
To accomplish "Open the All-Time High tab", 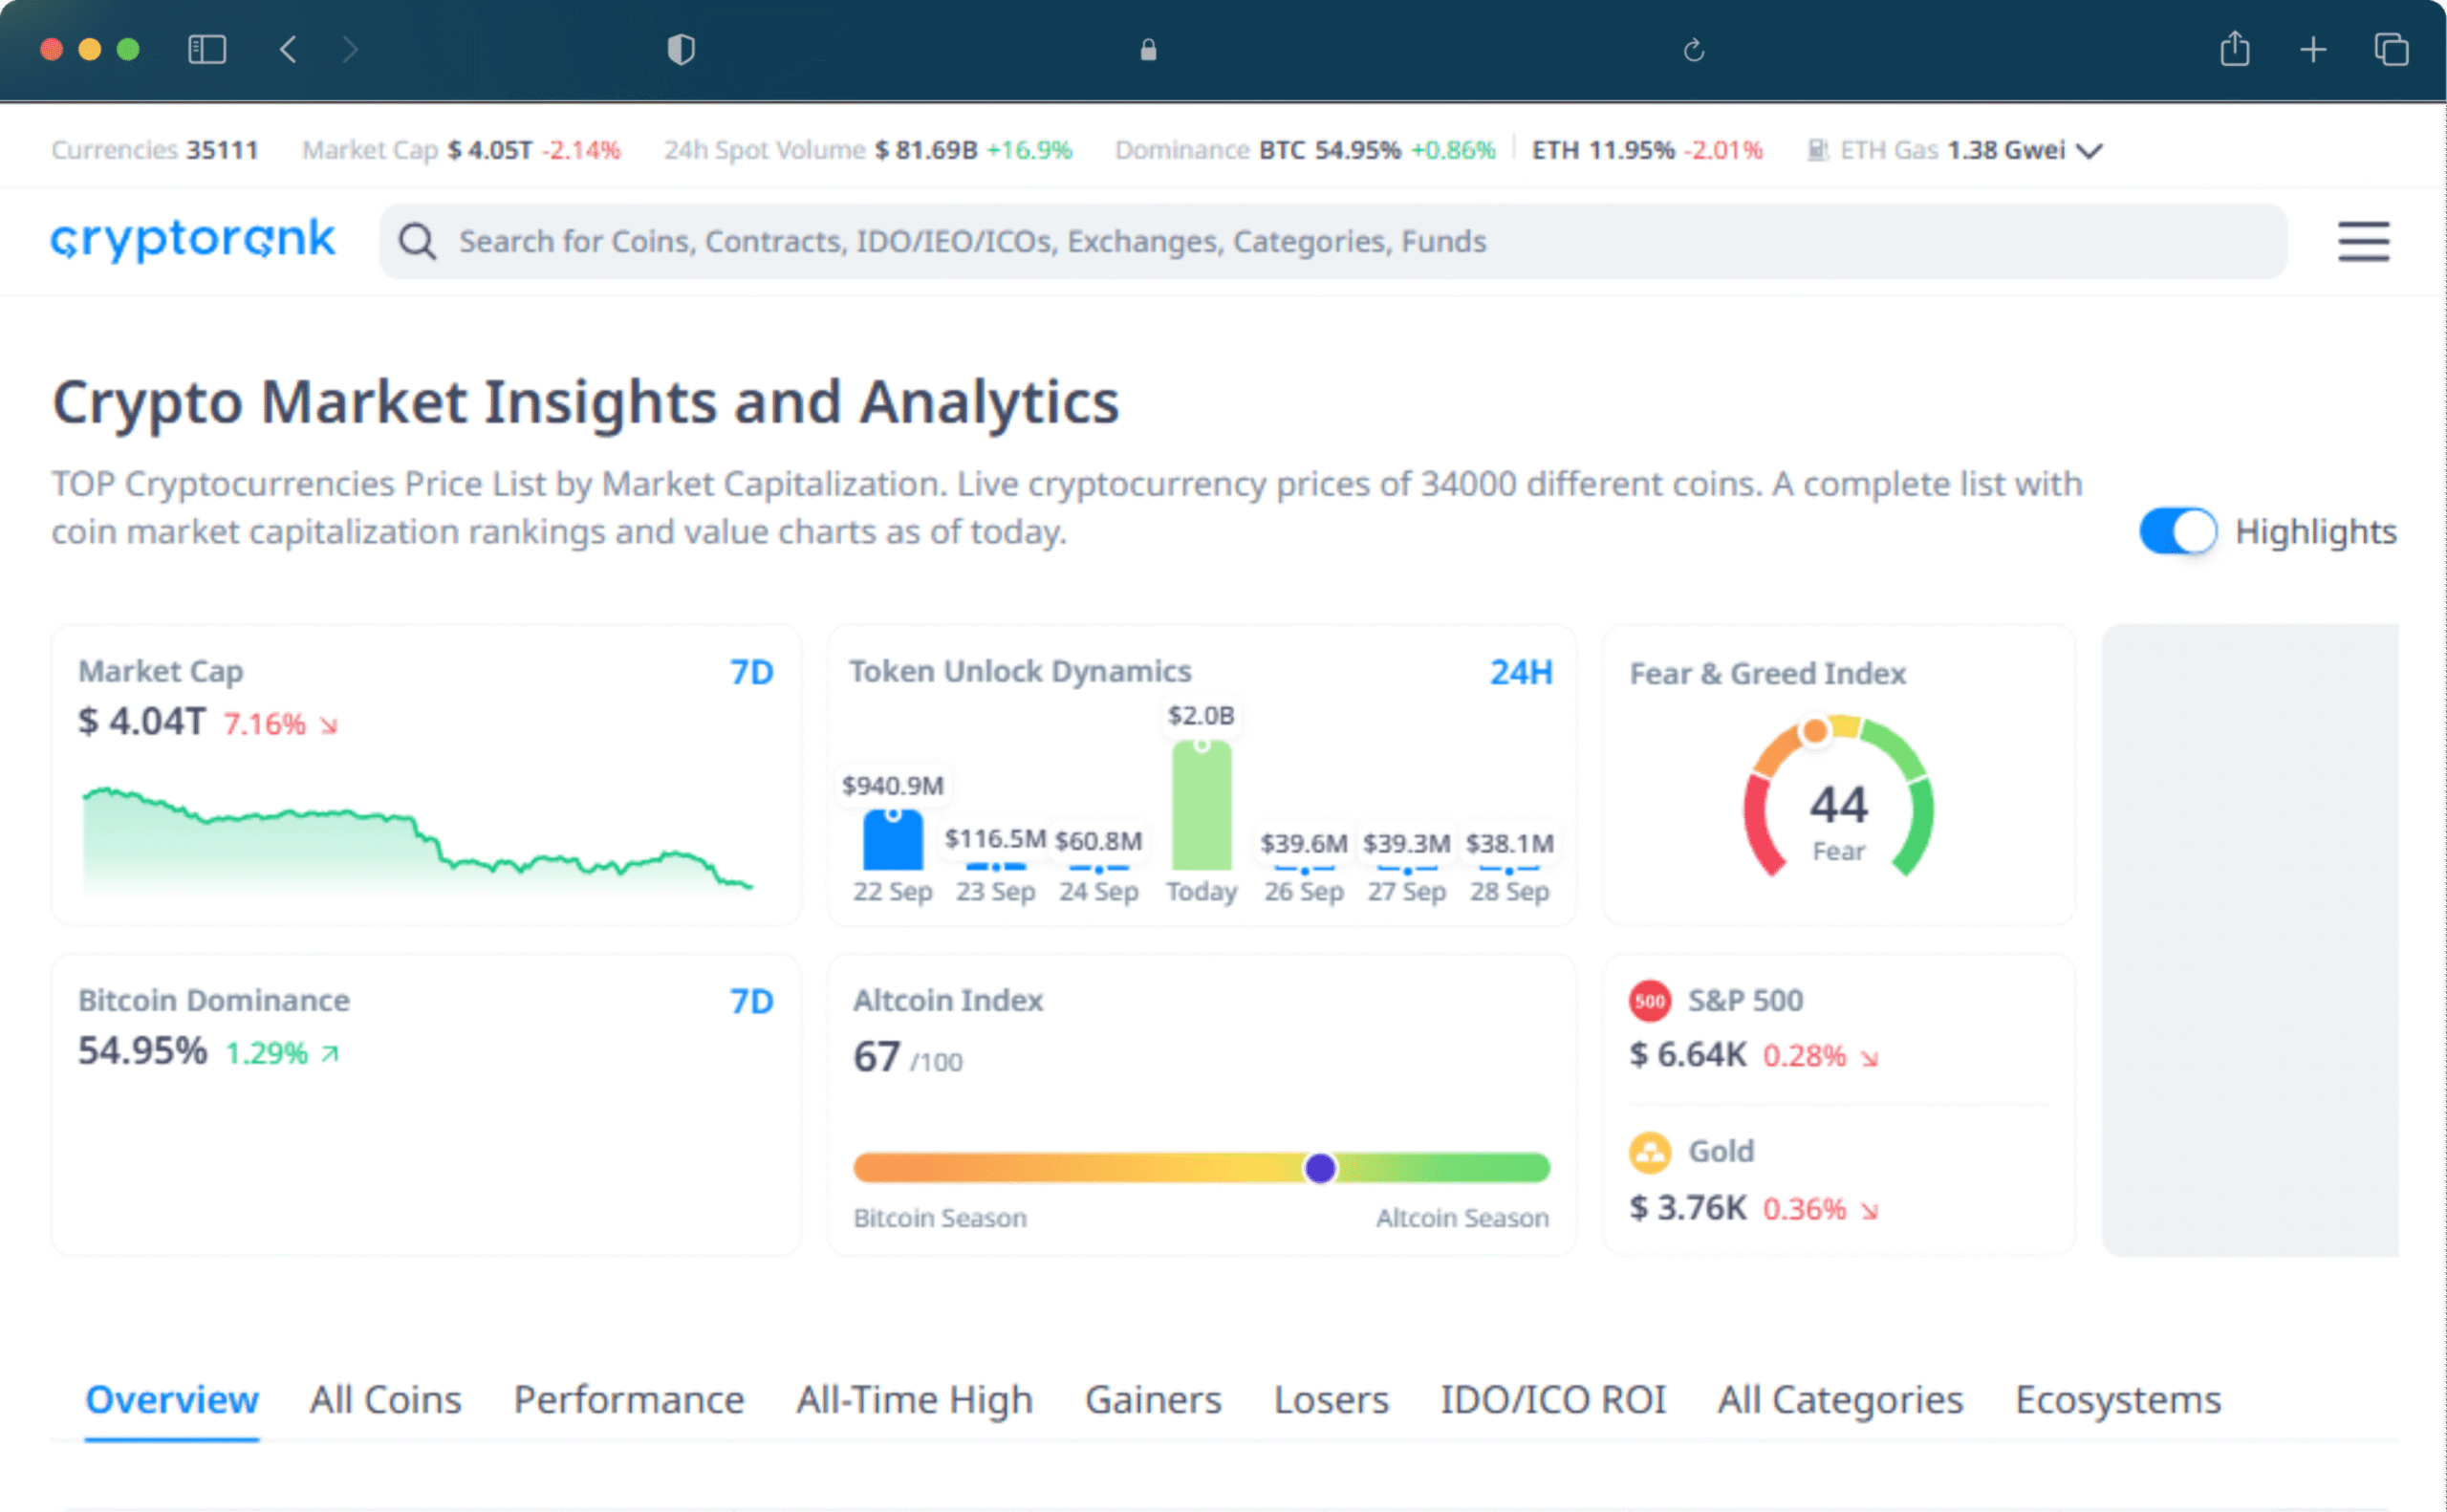I will 913,1399.
